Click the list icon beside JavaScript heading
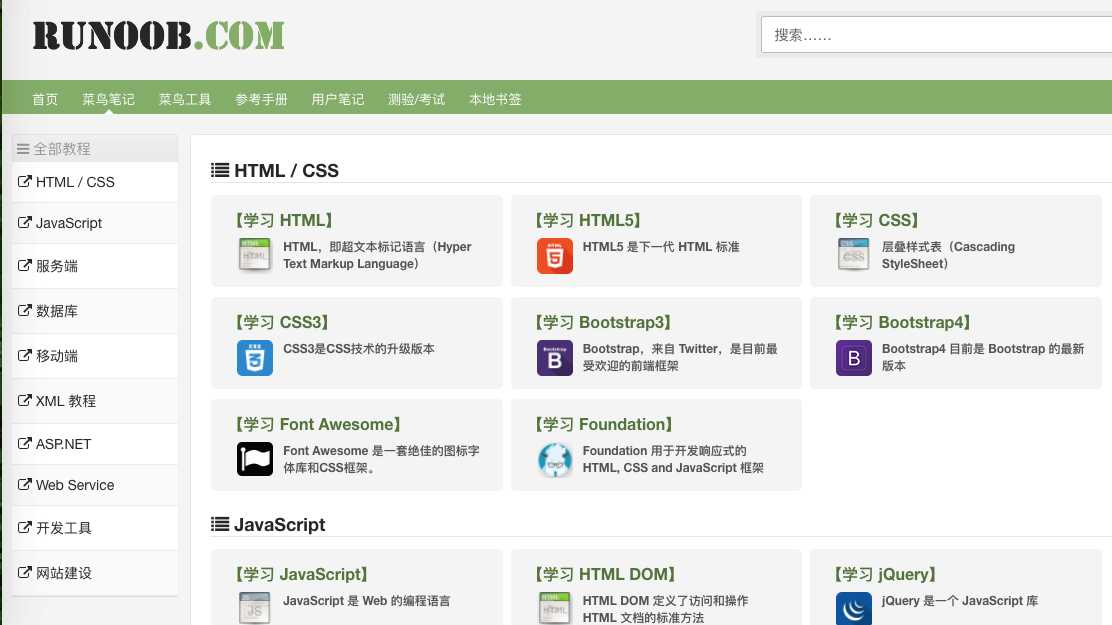This screenshot has height=625, width=1112. click(220, 524)
